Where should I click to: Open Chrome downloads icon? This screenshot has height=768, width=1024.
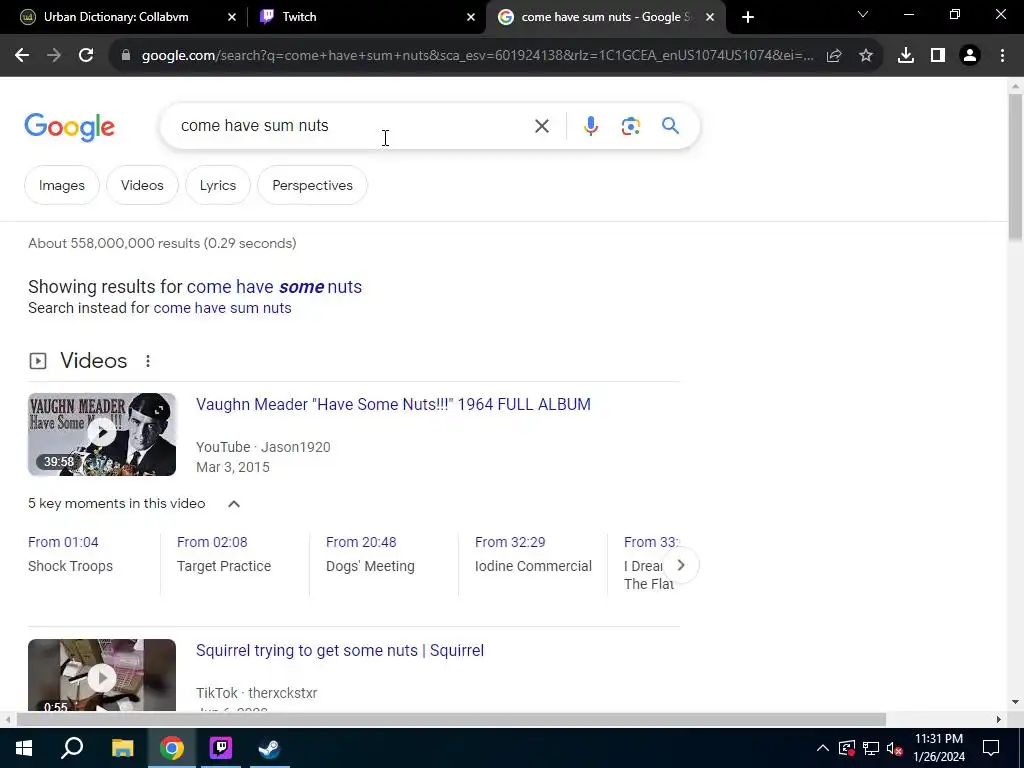[906, 56]
